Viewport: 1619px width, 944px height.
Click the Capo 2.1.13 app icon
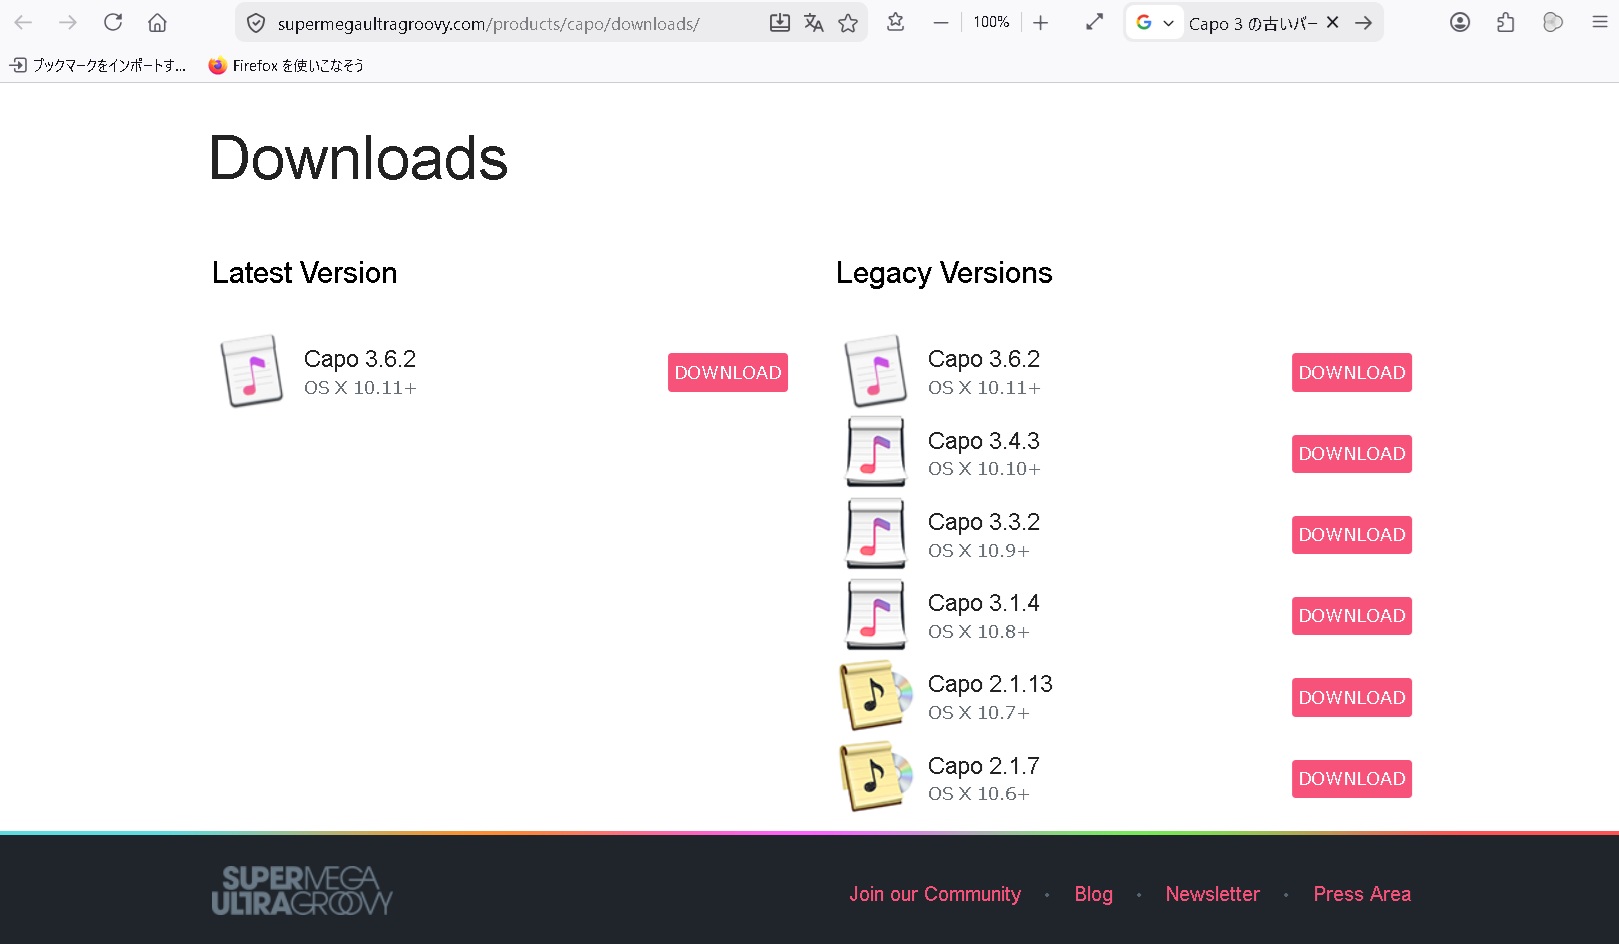[x=876, y=695]
